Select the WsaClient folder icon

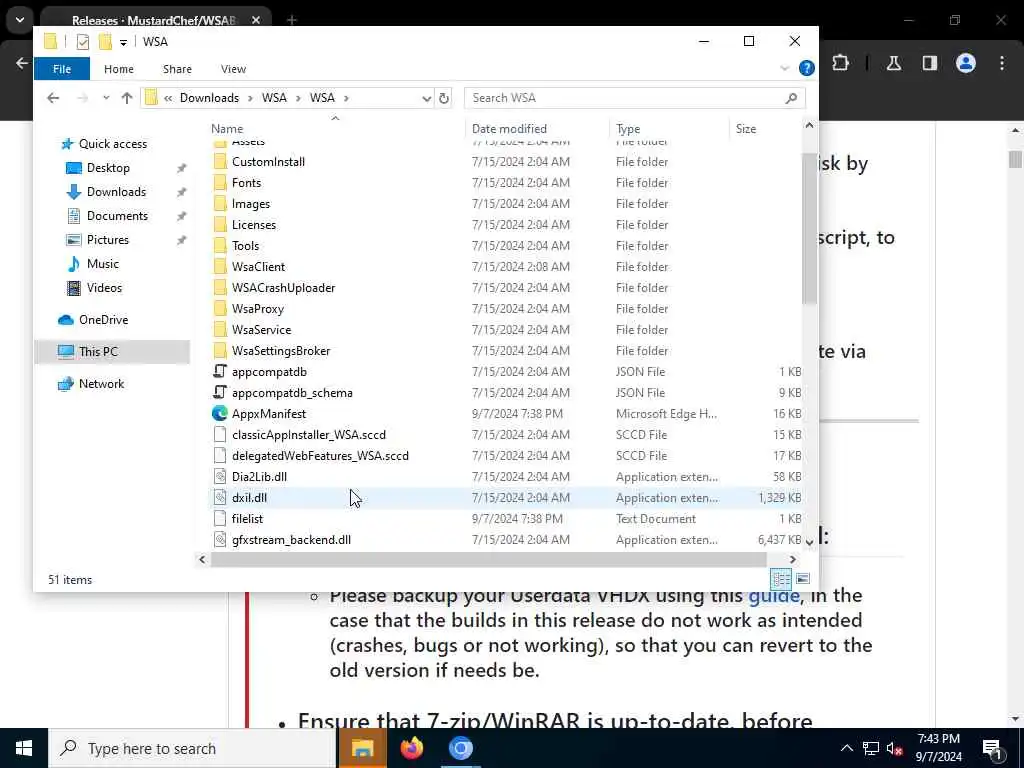220,266
